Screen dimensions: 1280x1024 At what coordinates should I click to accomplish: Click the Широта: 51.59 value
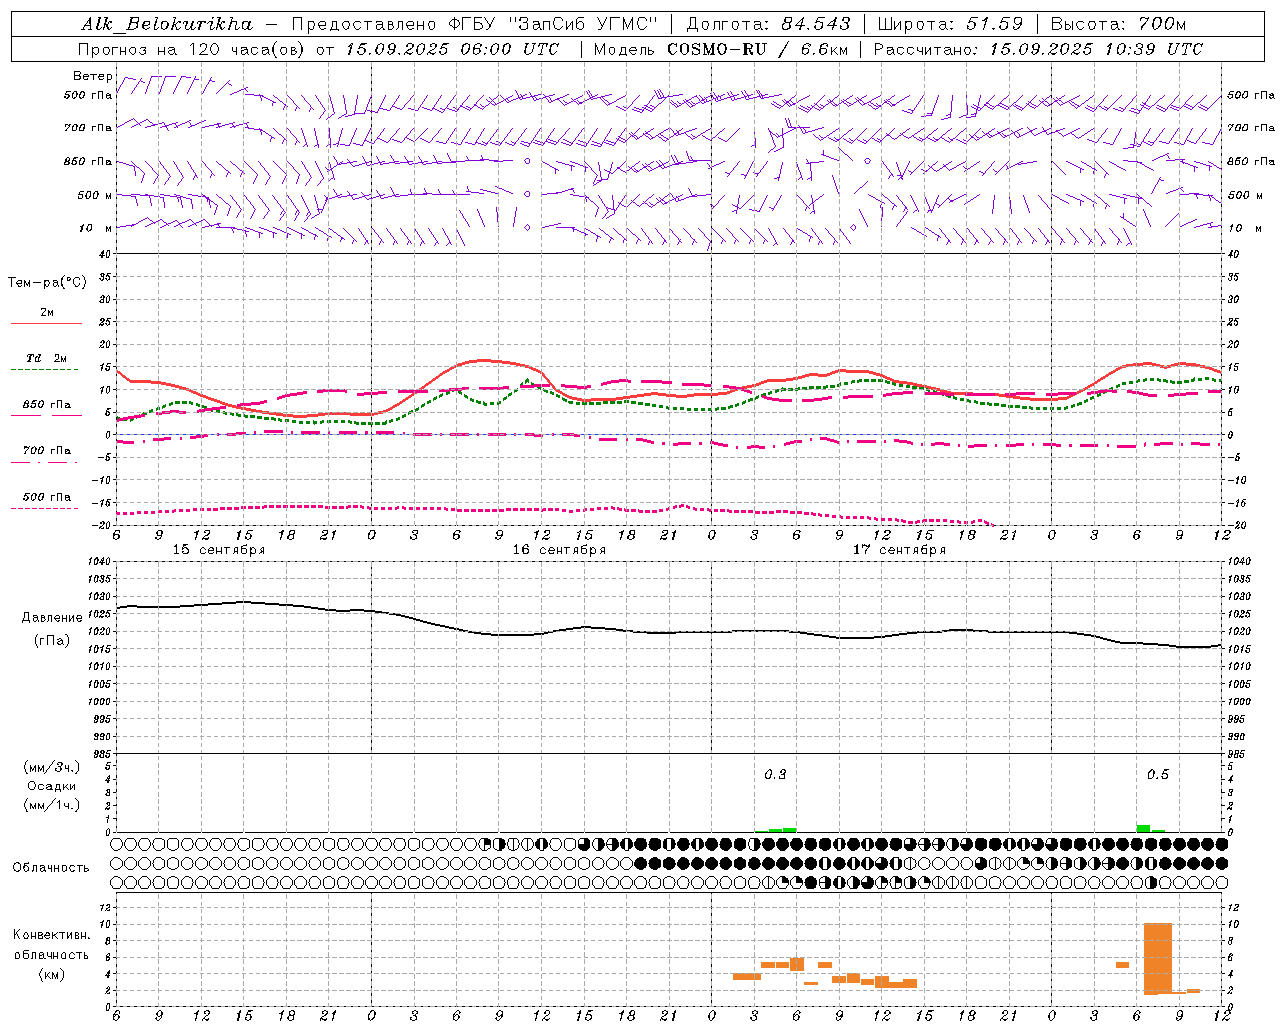[950, 24]
